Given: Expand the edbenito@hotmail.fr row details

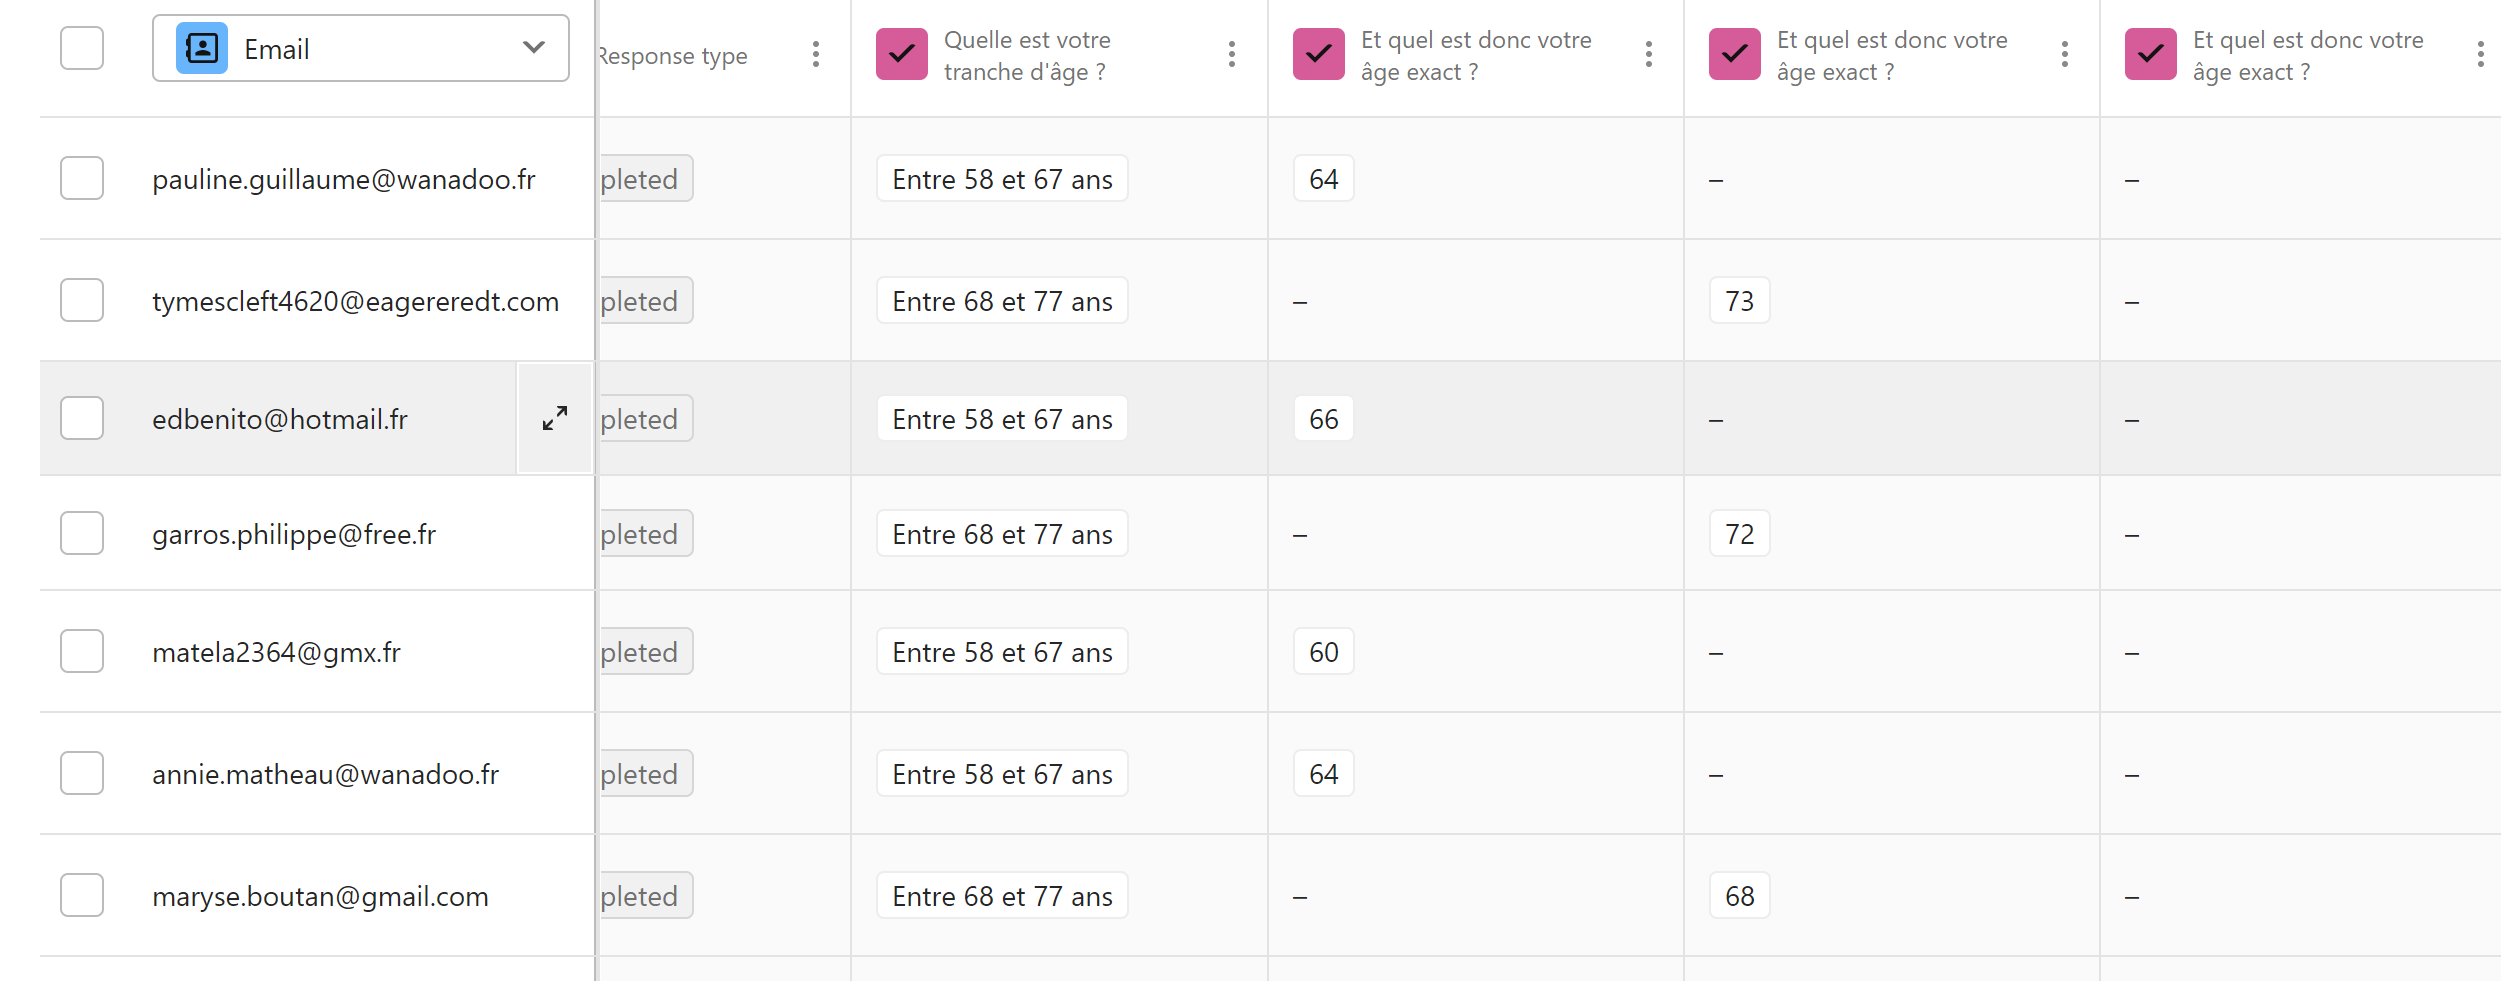Looking at the screenshot, I should click(555, 418).
